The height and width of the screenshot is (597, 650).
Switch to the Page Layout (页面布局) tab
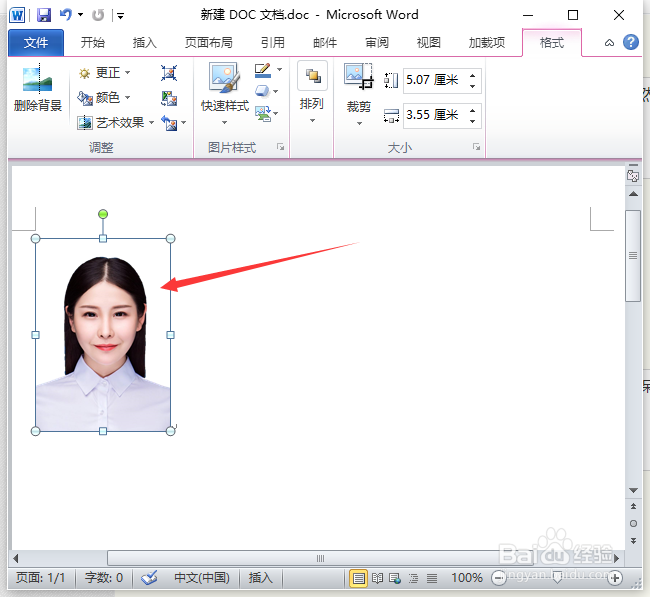pyautogui.click(x=209, y=43)
